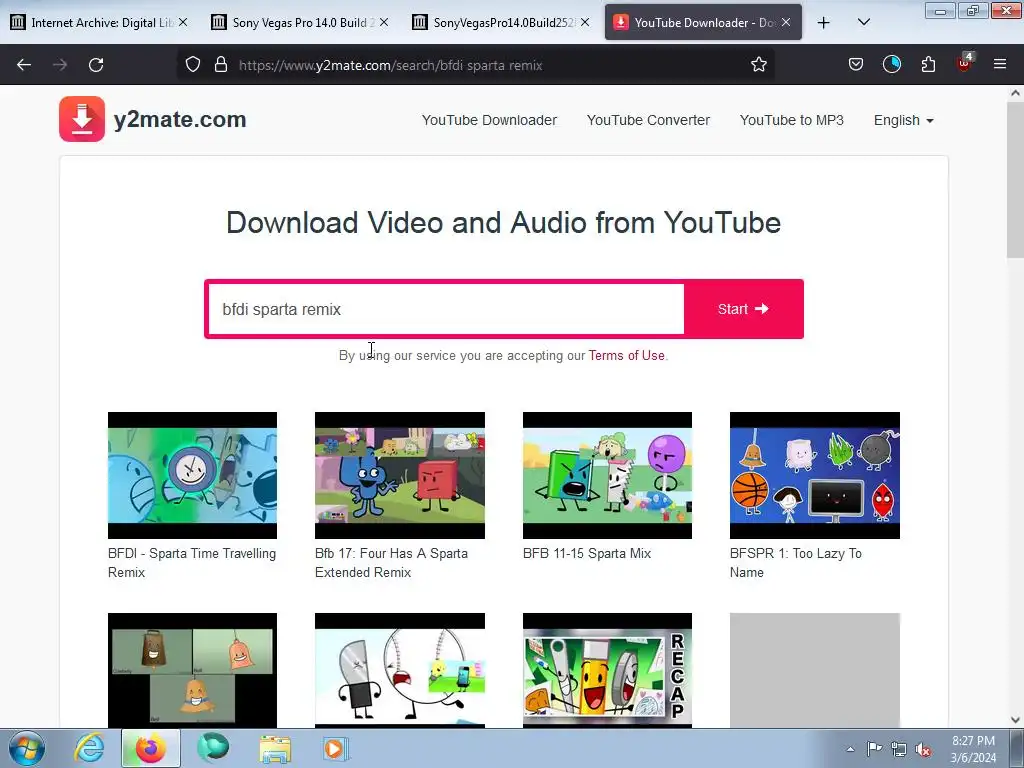
Task: Click the Bfb 17: Four Has A Sparta title
Action: [391, 562]
